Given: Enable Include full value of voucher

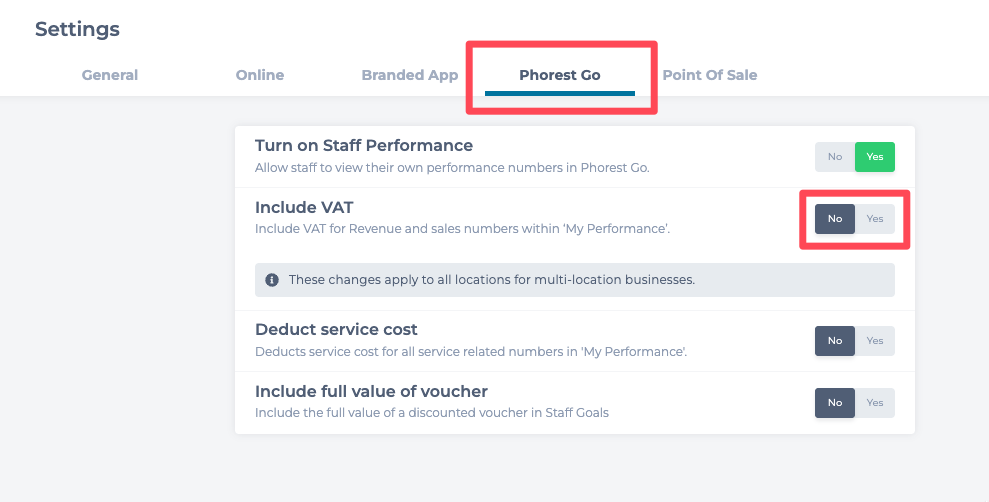Looking at the screenshot, I should pos(875,403).
